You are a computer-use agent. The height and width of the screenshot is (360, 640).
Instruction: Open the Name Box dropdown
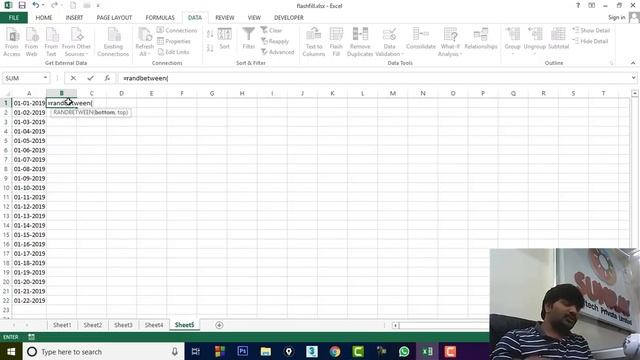[x=45, y=78]
